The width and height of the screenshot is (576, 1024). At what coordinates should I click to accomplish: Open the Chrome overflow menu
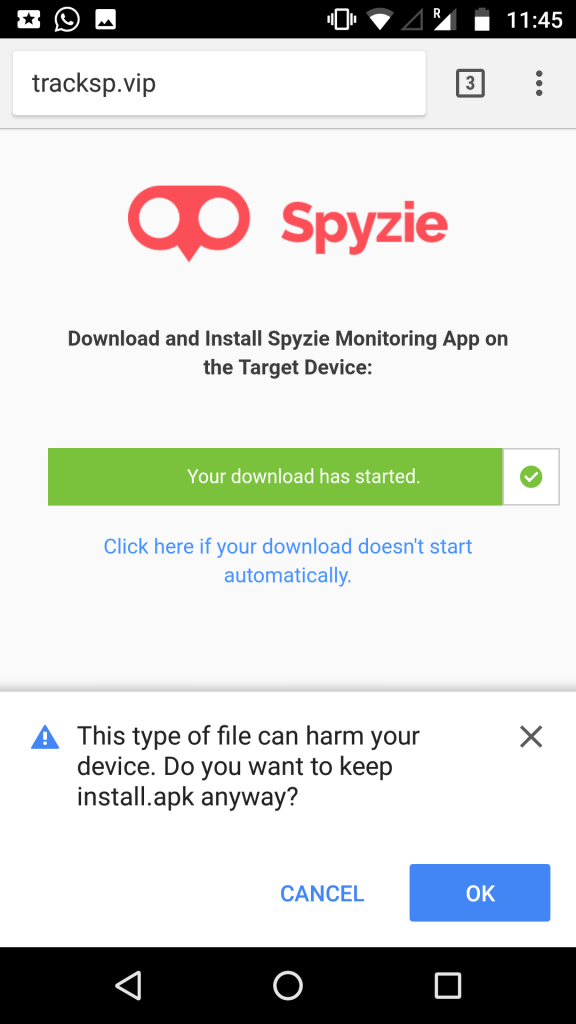(539, 83)
